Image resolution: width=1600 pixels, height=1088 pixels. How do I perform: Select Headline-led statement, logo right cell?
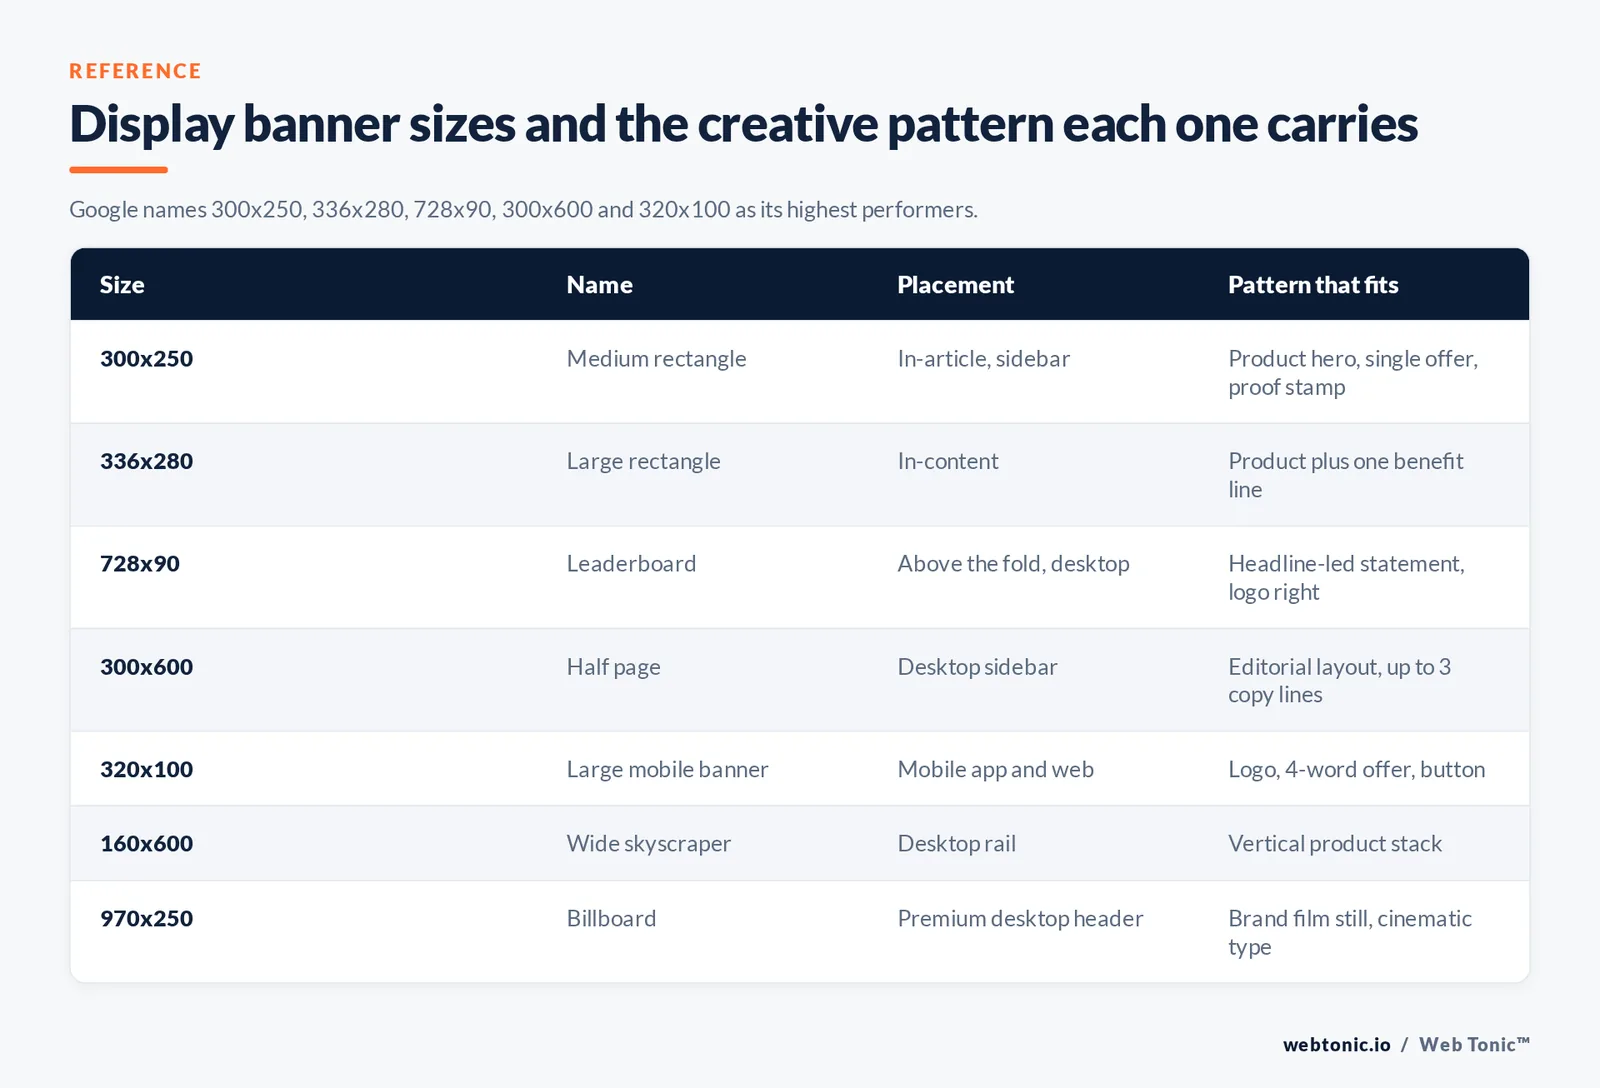1346,578
